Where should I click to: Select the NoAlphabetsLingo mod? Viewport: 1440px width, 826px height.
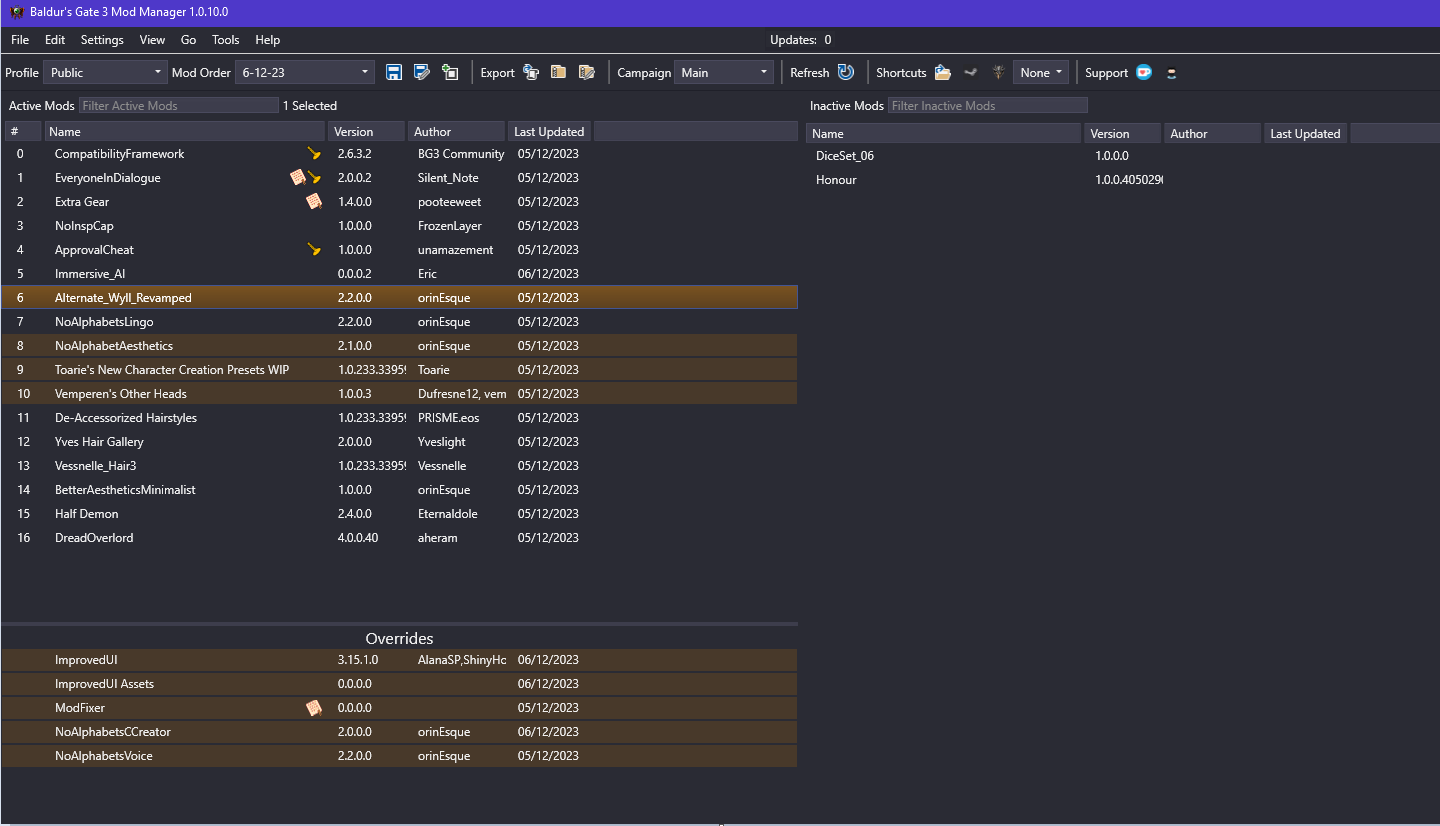pyautogui.click(x=400, y=322)
